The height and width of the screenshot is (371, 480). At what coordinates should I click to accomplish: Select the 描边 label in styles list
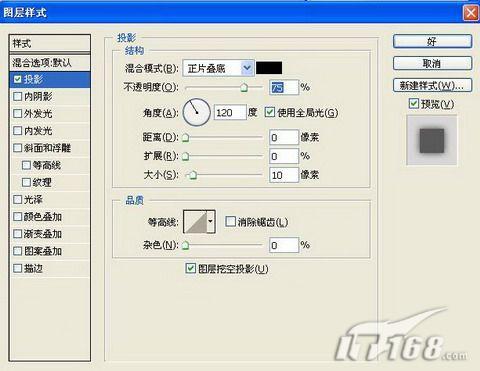click(33, 268)
